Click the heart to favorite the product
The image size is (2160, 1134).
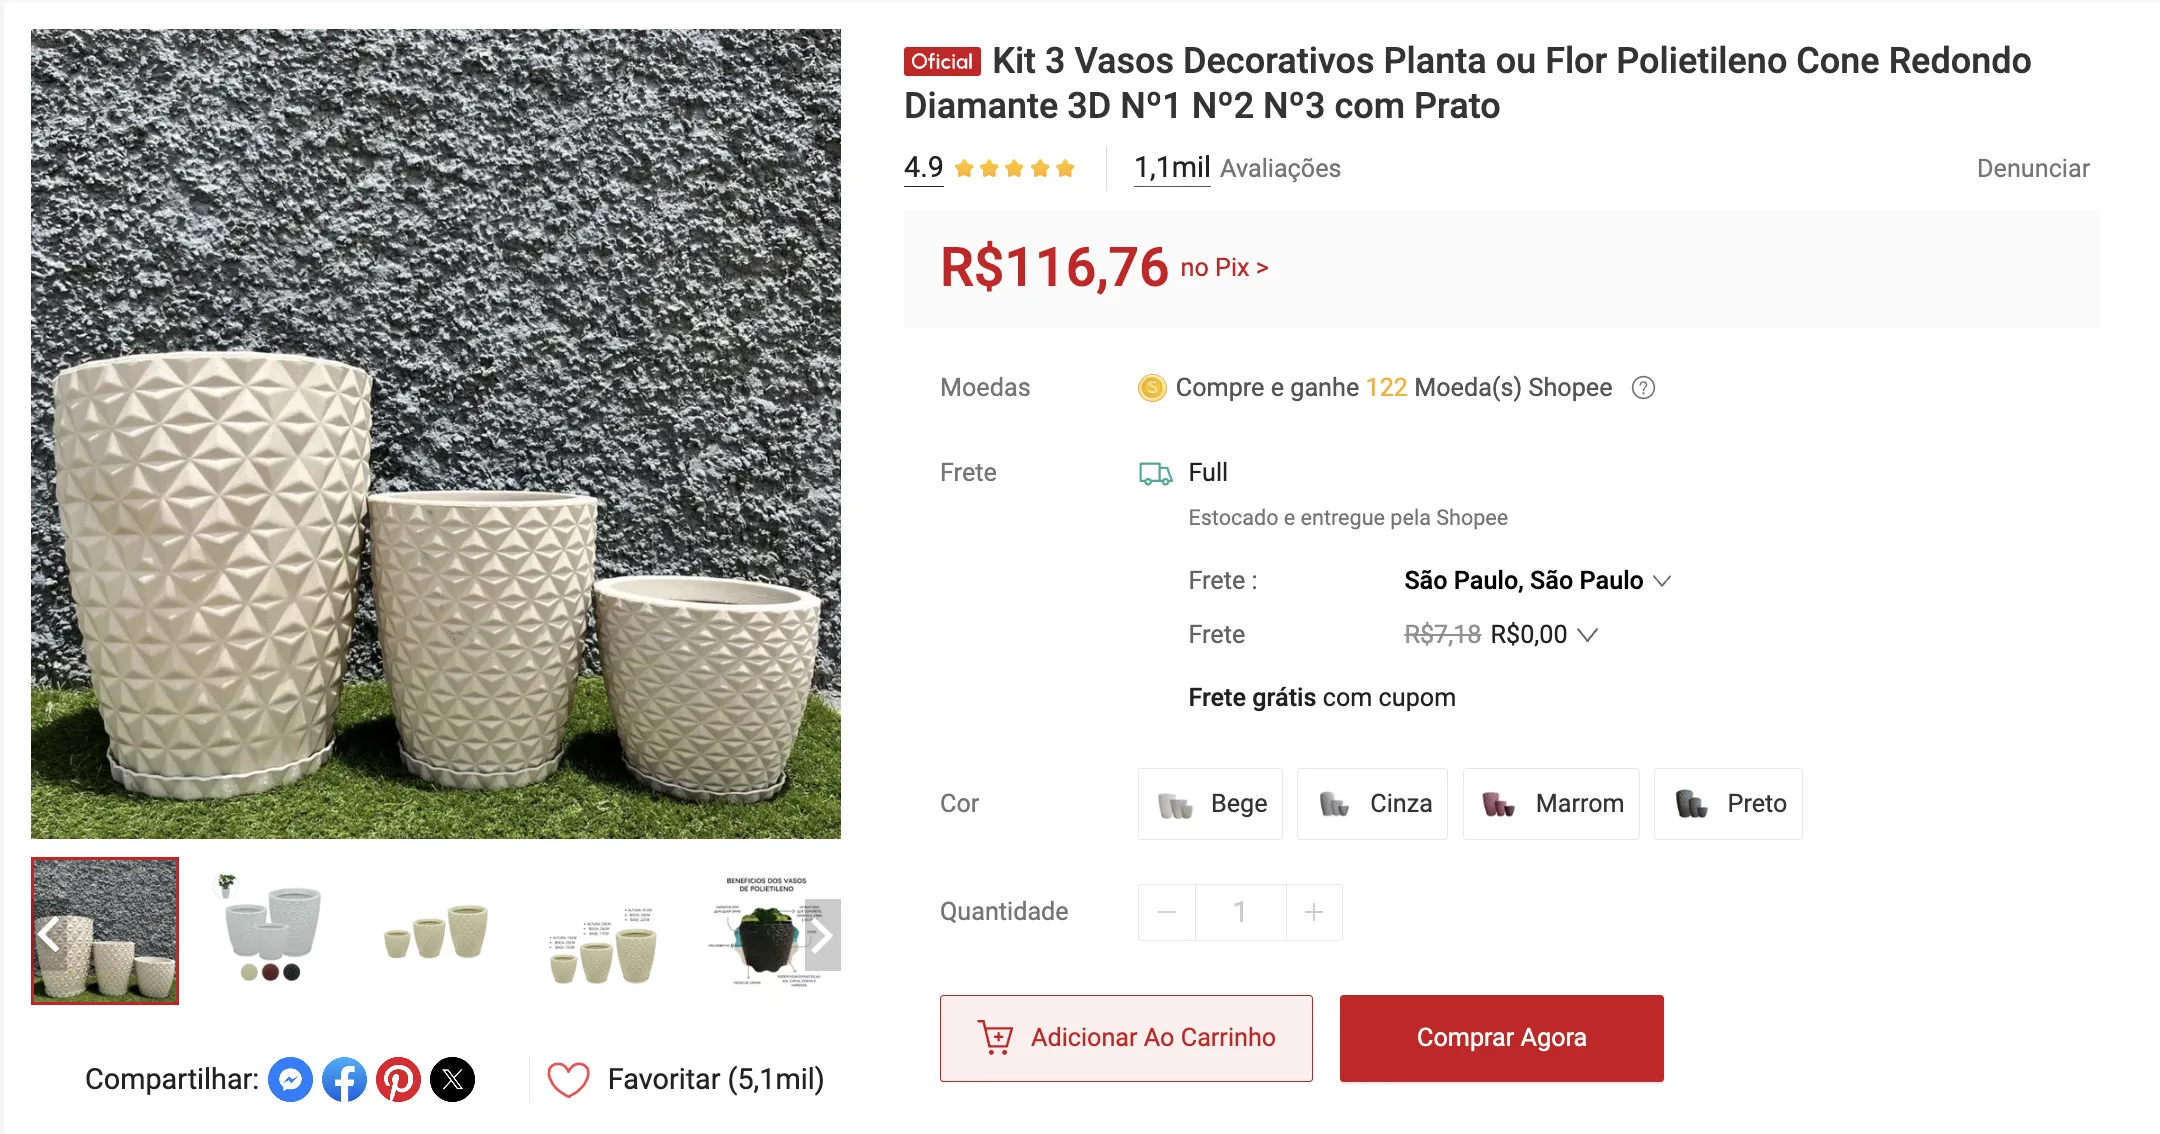pos(568,1079)
